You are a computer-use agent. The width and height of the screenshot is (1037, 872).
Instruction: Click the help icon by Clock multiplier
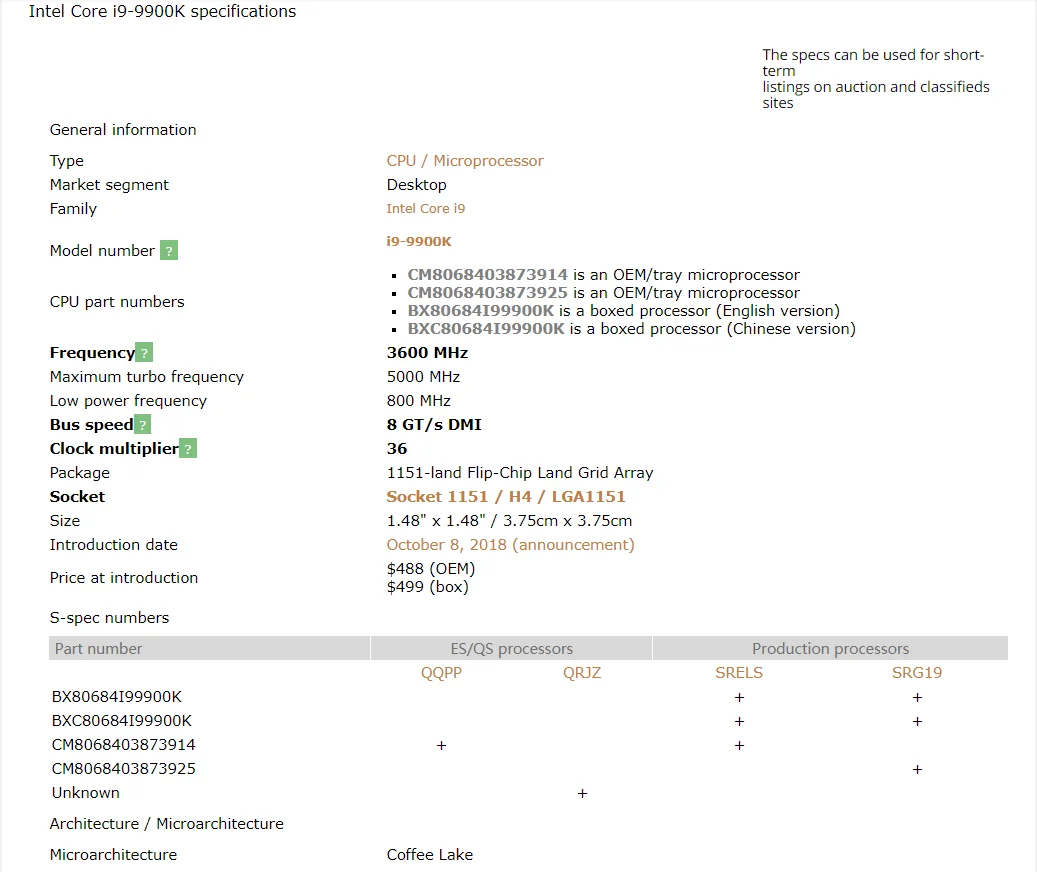click(188, 449)
